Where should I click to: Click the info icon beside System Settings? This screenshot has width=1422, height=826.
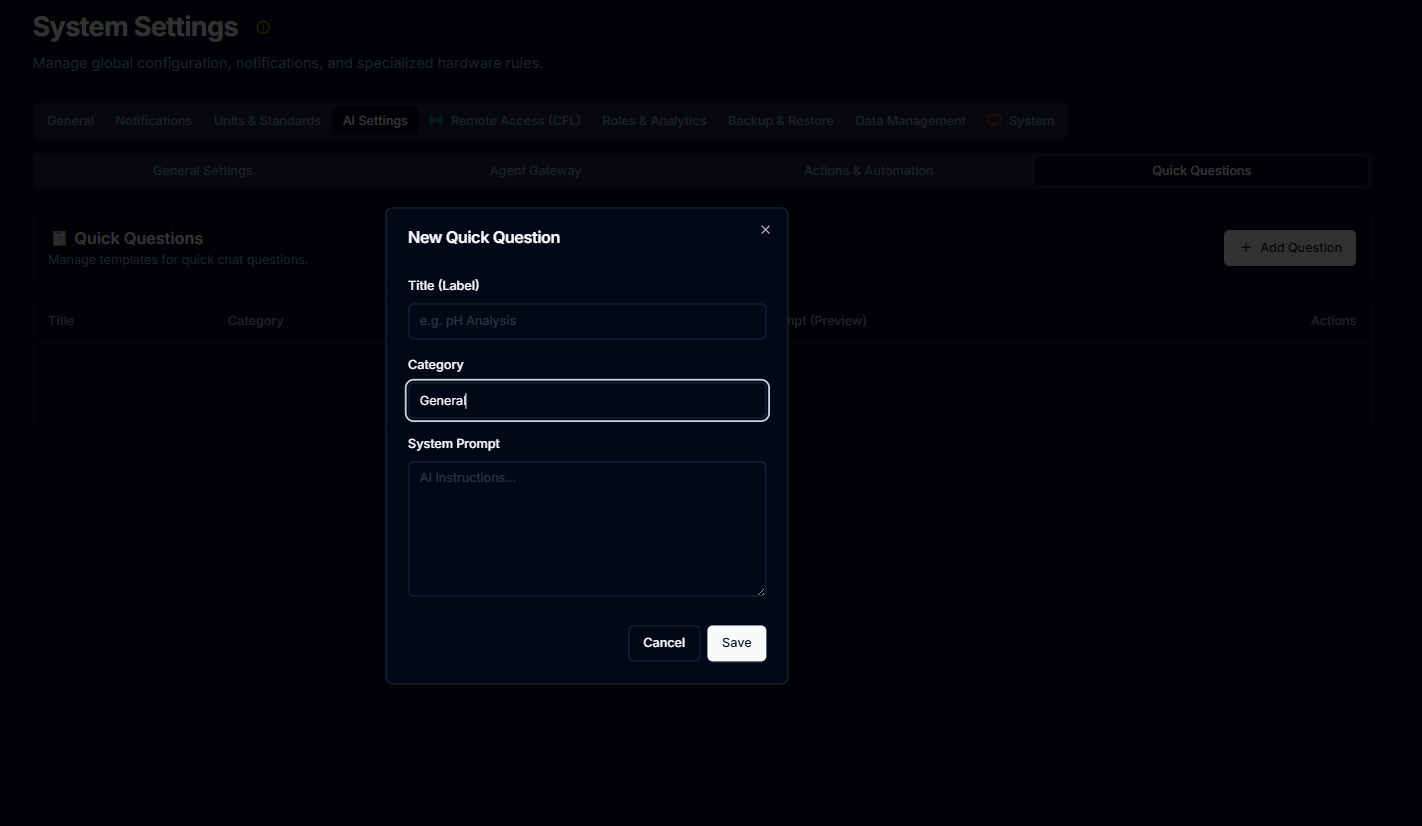[263, 28]
